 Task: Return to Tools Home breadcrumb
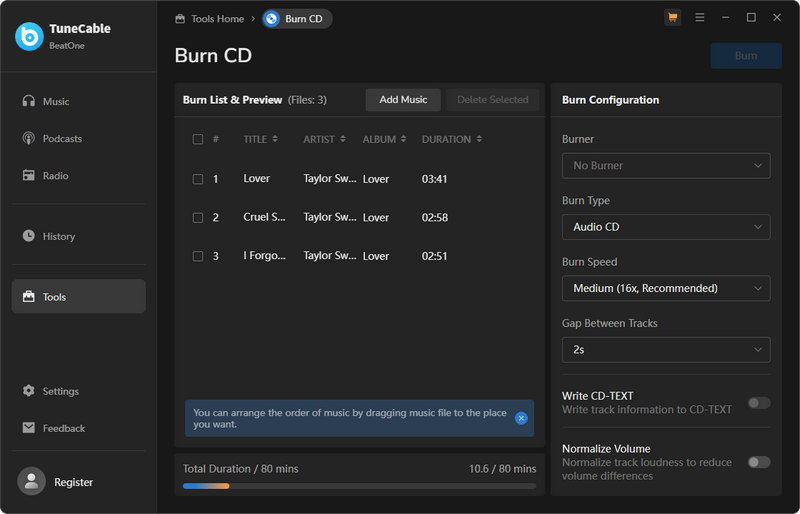[x=217, y=19]
